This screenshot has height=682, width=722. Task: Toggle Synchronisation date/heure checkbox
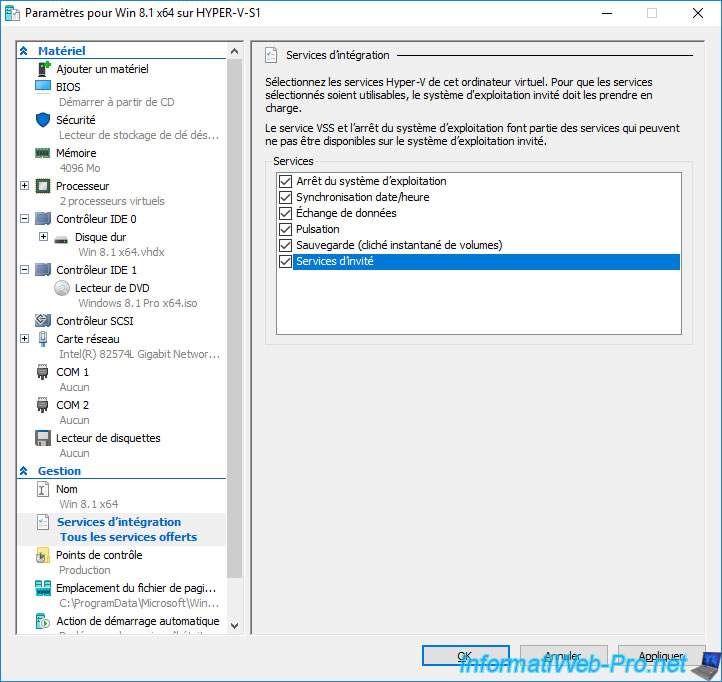[285, 198]
